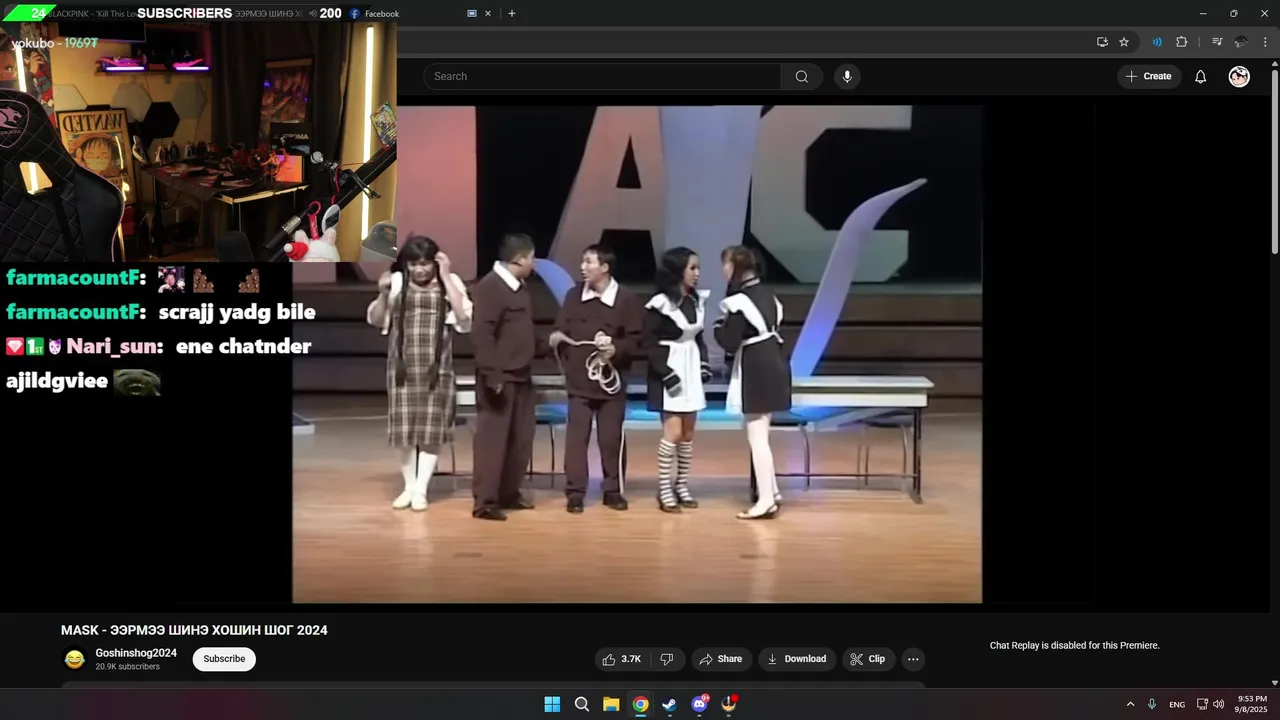Open the Goshinshog2024 channel name link
Screen dimensions: 1280x720
click(136, 653)
